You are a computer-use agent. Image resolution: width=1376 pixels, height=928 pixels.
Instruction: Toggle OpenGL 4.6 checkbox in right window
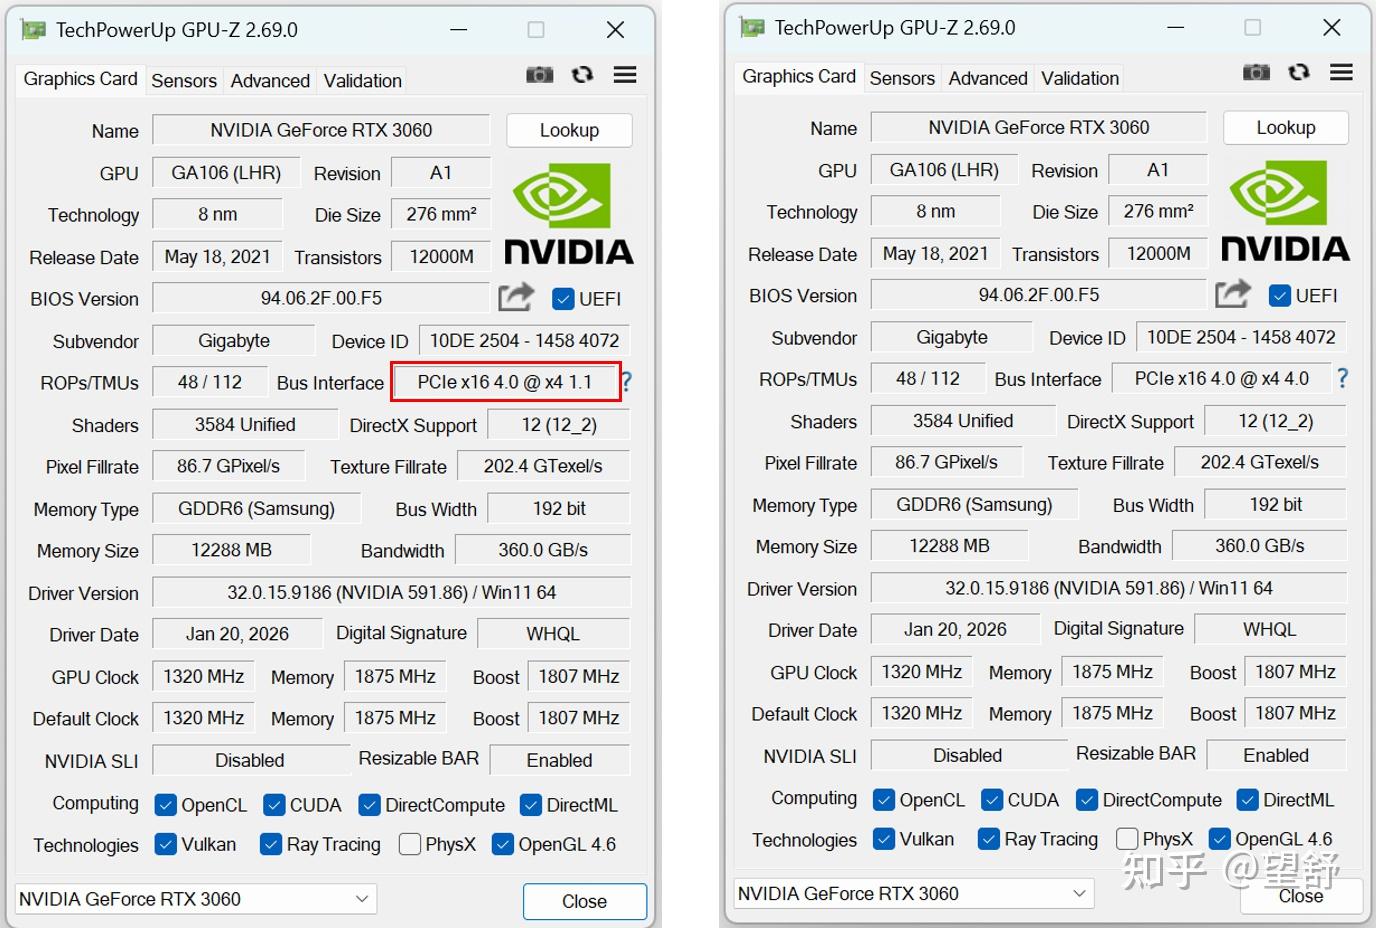[1220, 839]
